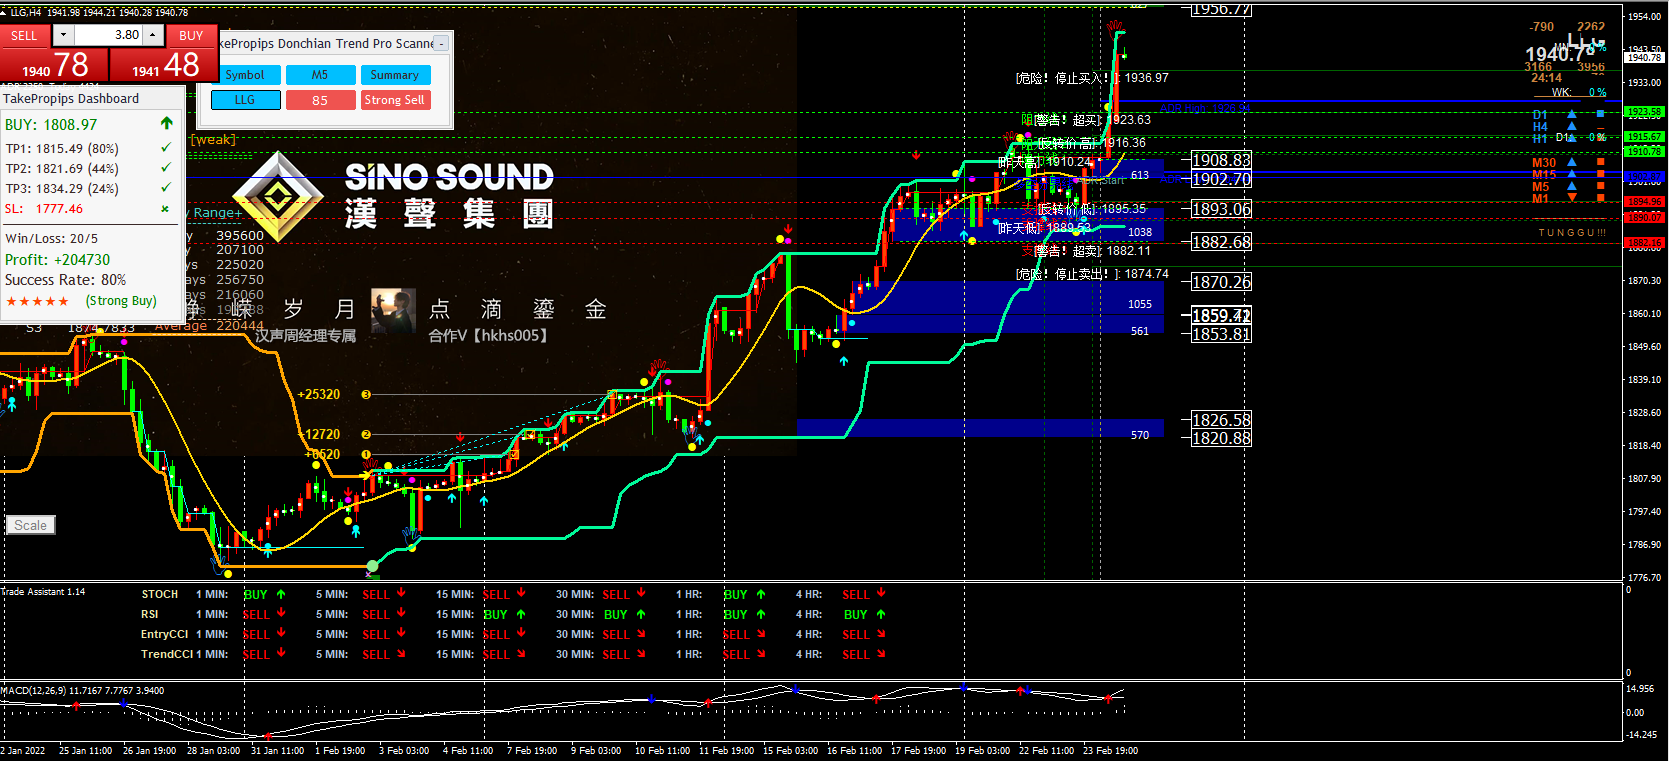Click the 1826.58 boxed price label
Viewport: 1670px width, 761px height.
click(1221, 420)
